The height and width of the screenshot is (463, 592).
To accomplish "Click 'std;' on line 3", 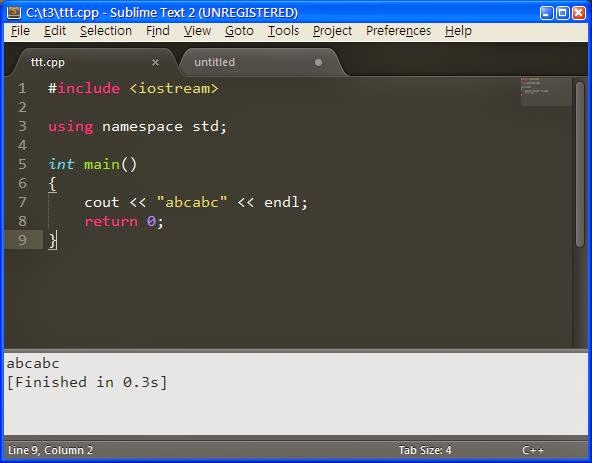I will [x=210, y=126].
